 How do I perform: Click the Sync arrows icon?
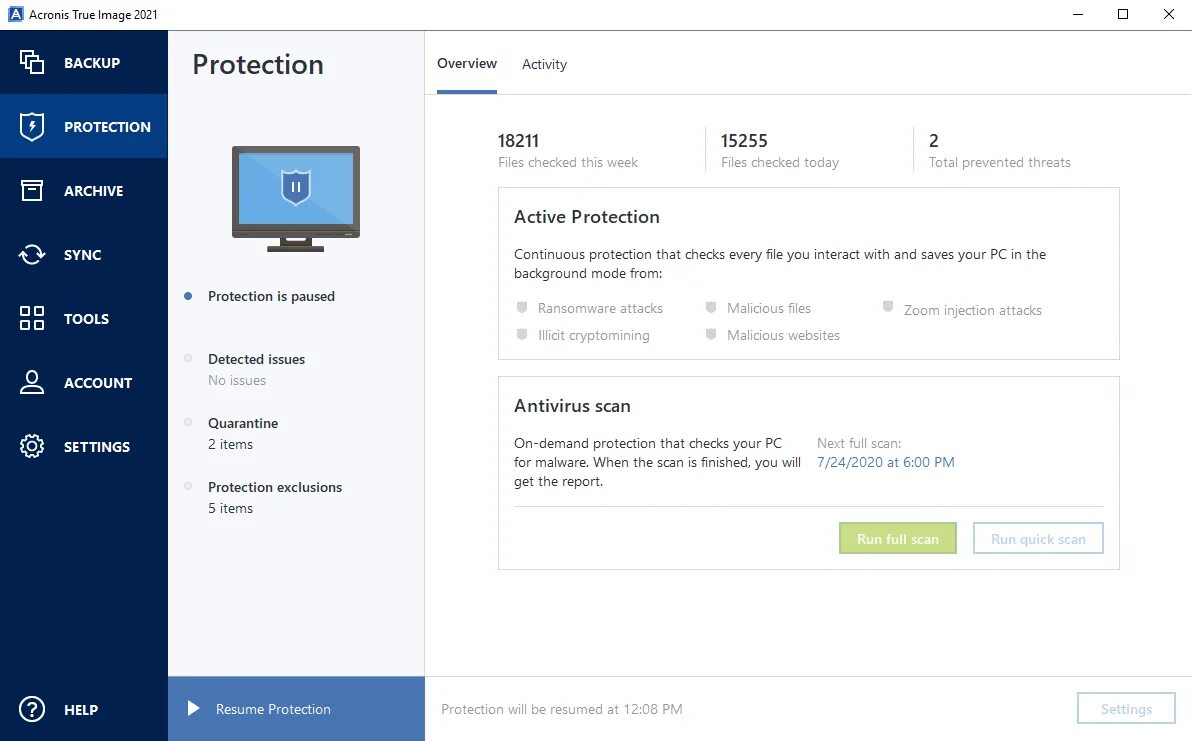pyautogui.click(x=32, y=254)
